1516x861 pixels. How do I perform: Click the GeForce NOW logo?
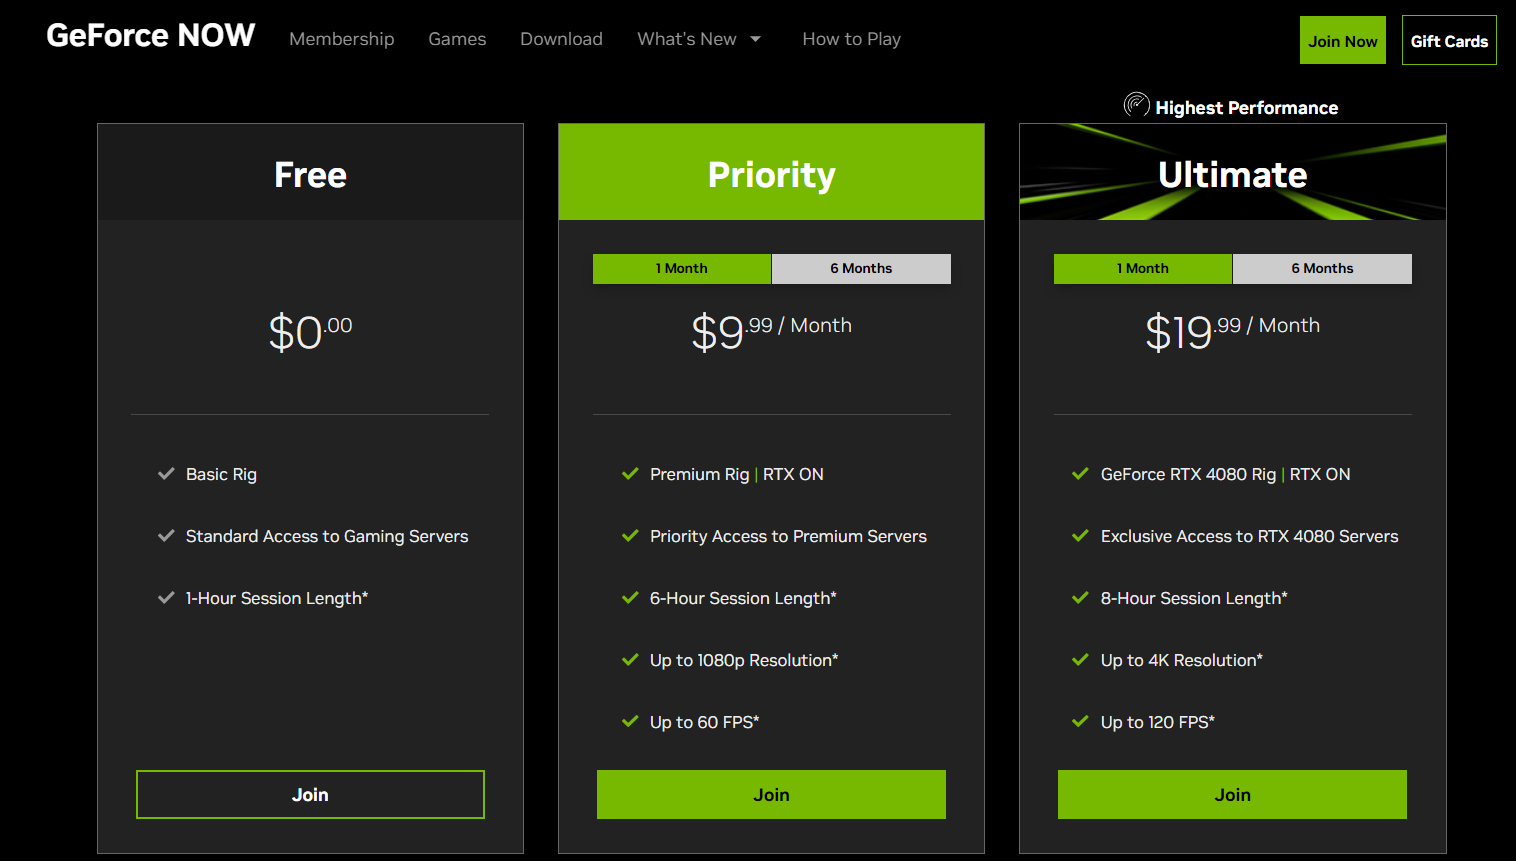150,36
